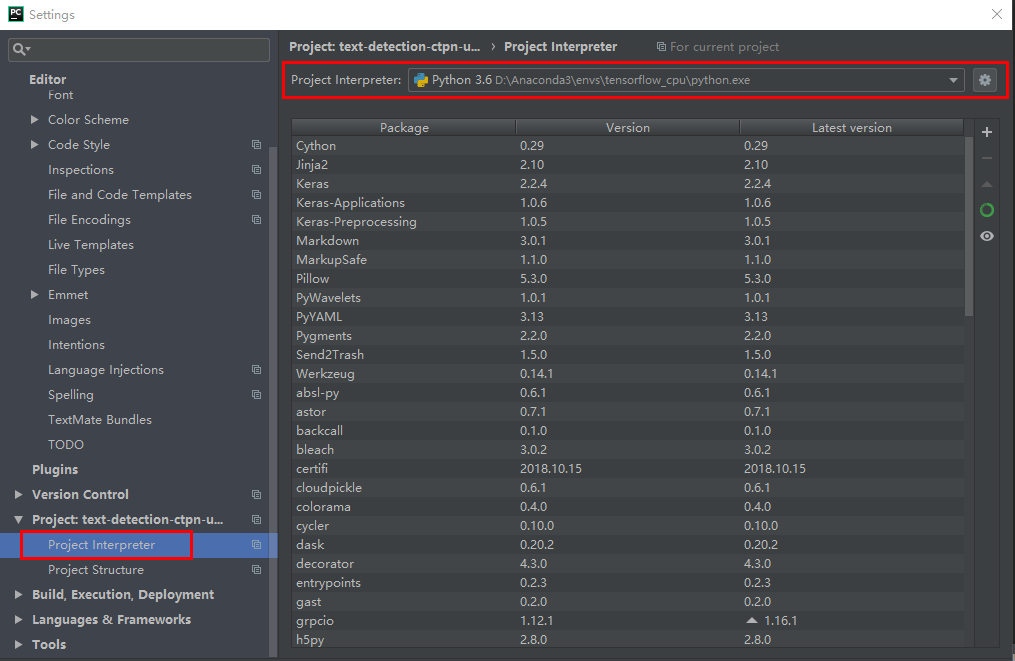Expand the Version Control section
The image size is (1015, 661).
pyautogui.click(x=19, y=495)
